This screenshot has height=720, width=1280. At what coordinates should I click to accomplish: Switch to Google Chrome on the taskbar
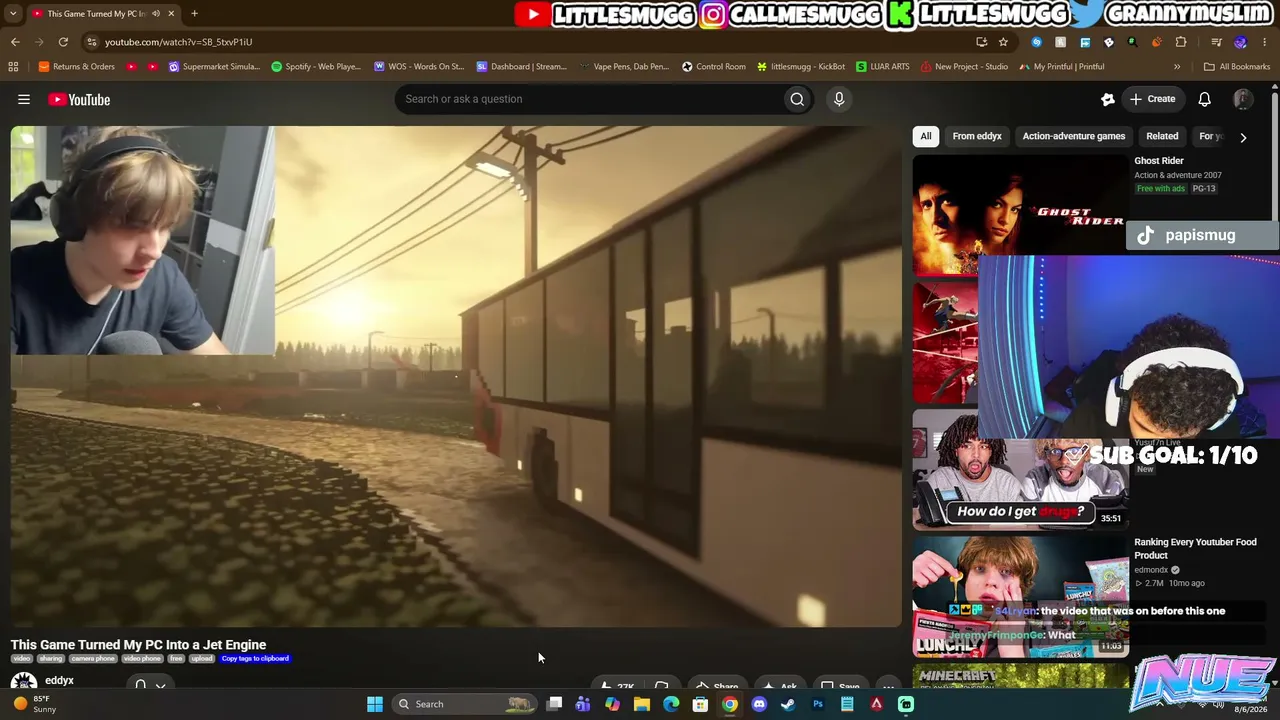pyautogui.click(x=730, y=704)
